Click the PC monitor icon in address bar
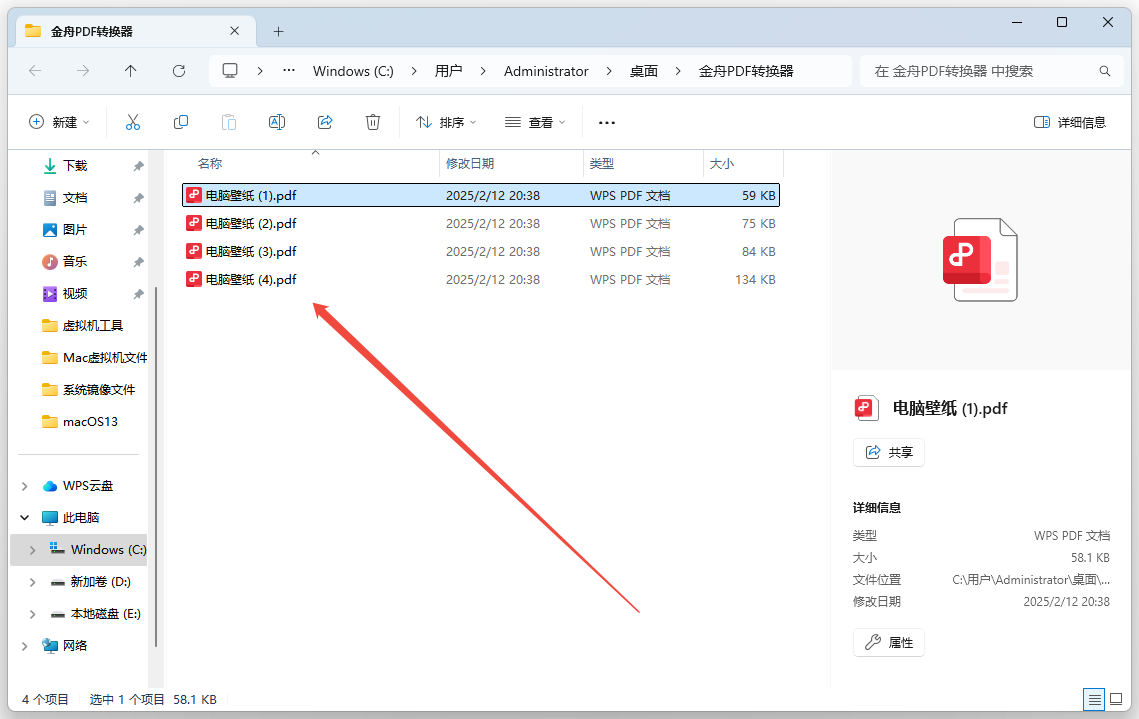 tap(230, 70)
